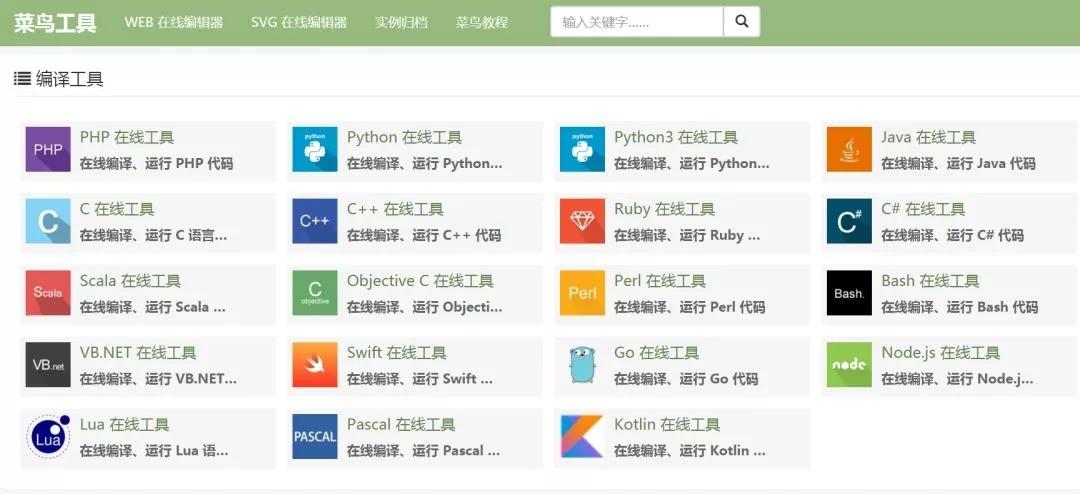Image resolution: width=1080 pixels, height=494 pixels.
Task: Click the Python3 online tool icon
Action: click(582, 150)
